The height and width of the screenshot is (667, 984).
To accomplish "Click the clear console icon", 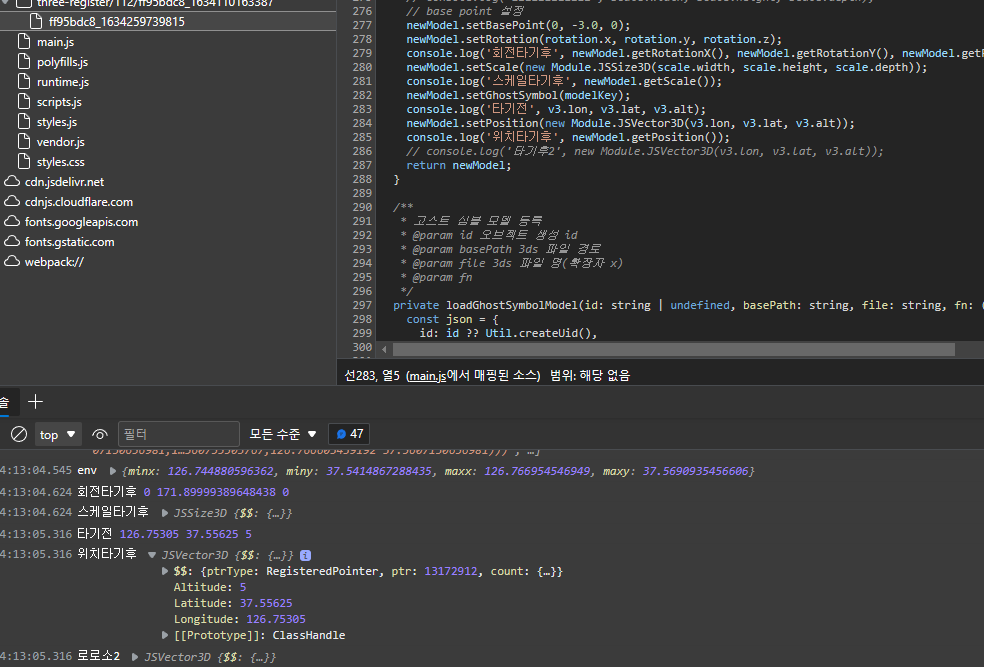I will coord(18,434).
